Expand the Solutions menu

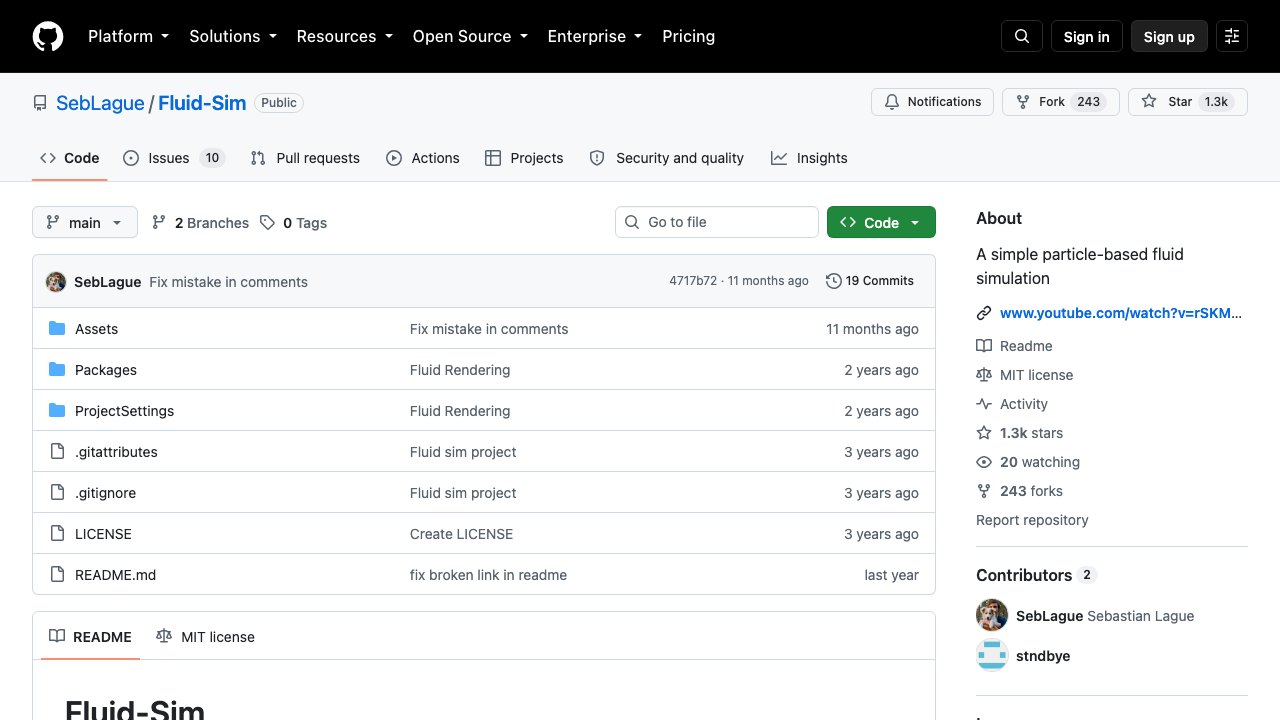click(x=233, y=36)
